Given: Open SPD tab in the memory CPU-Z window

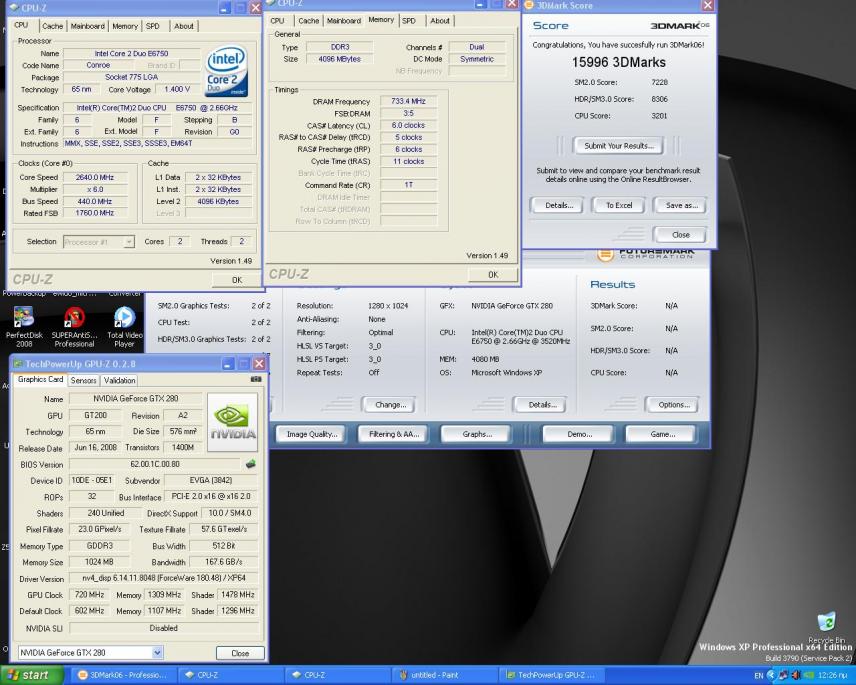Looking at the screenshot, I should 409,21.
